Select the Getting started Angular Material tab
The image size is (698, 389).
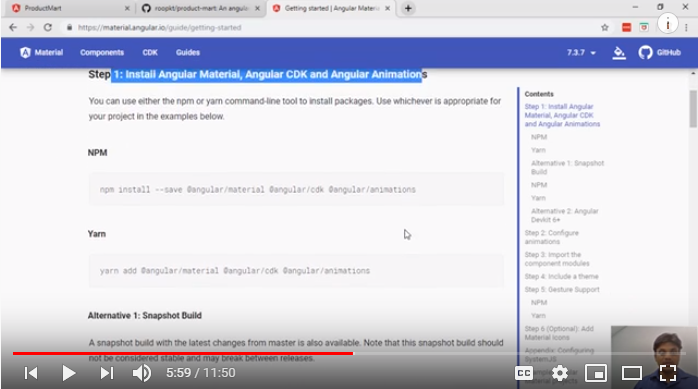click(331, 8)
